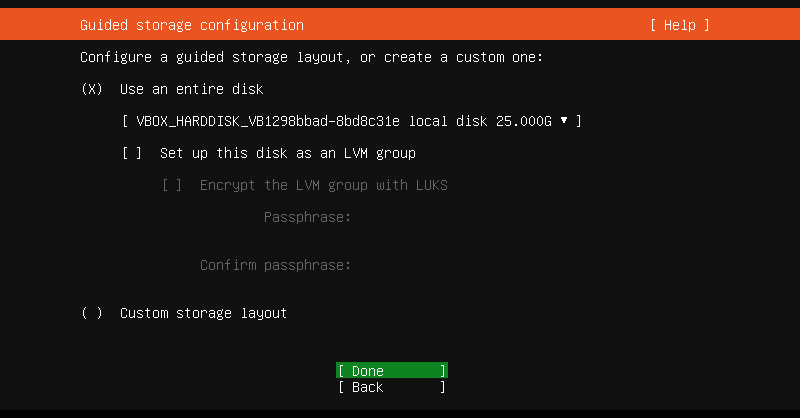Click the Confirm passphrase input field
800x418 pixels.
(x=450, y=265)
